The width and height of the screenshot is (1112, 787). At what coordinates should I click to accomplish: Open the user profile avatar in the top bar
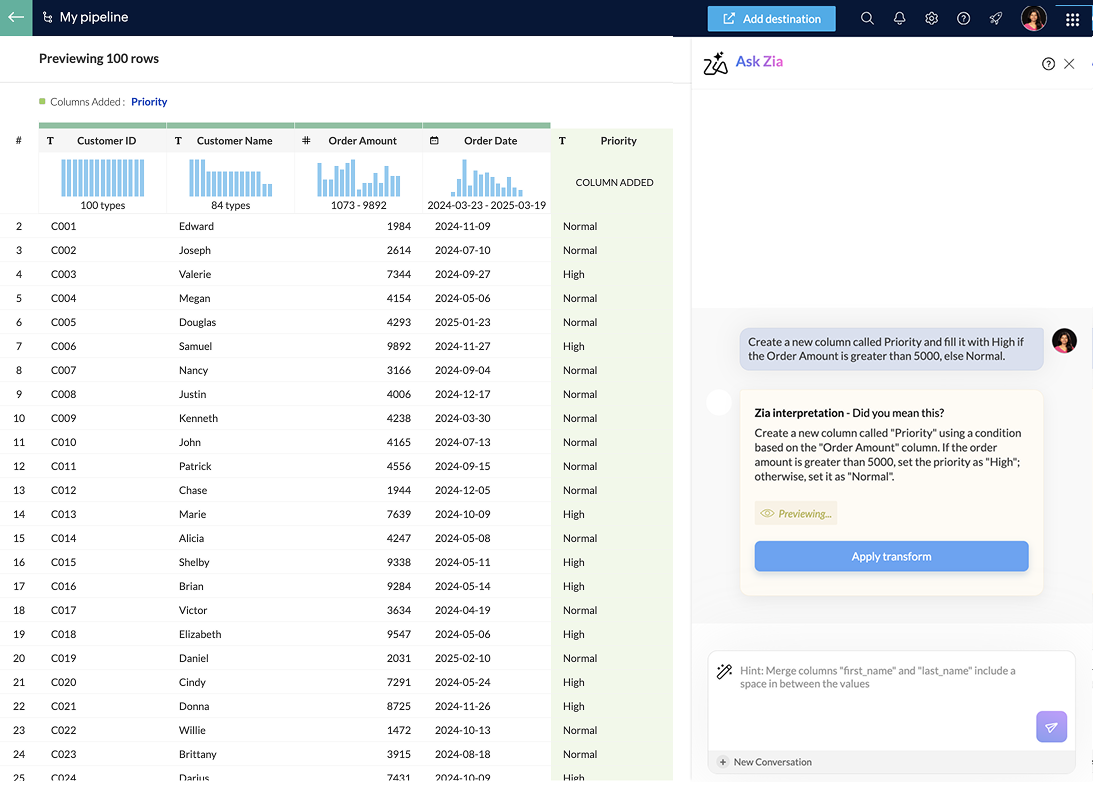pos(1033,18)
